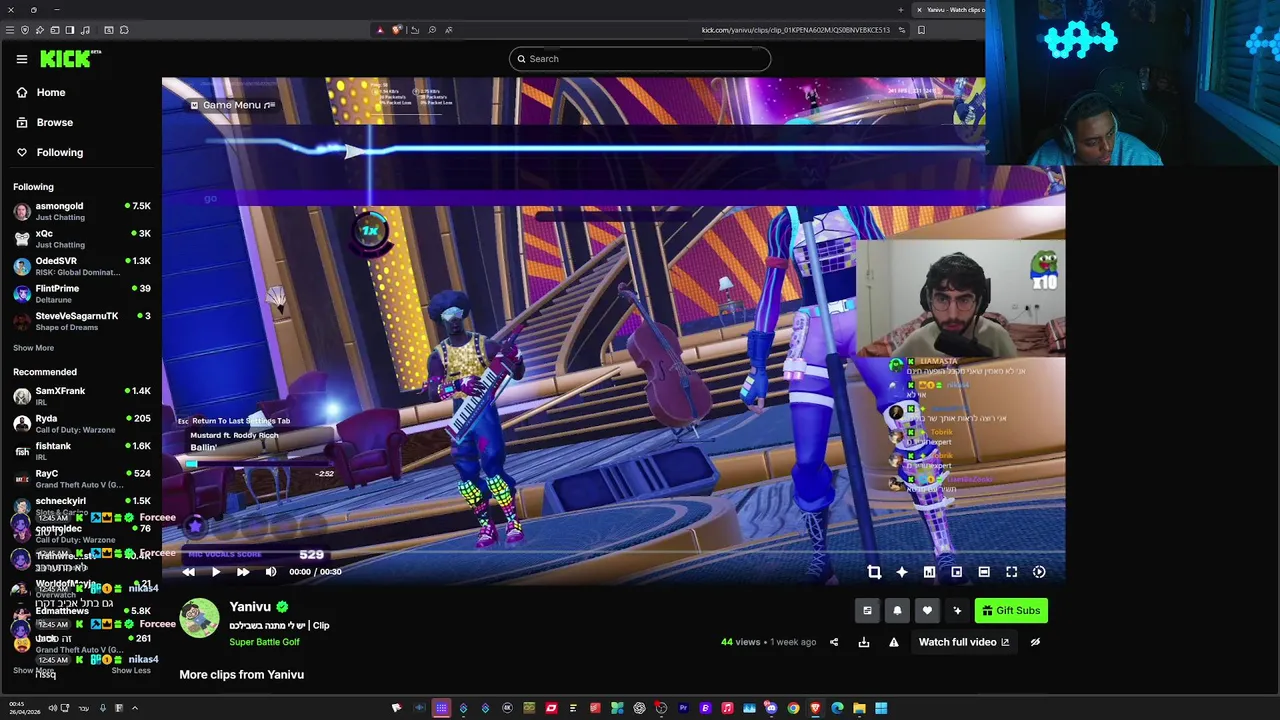Collapse Recommended list with Show Less
Screen dimensions: 1280x720
tap(130, 670)
